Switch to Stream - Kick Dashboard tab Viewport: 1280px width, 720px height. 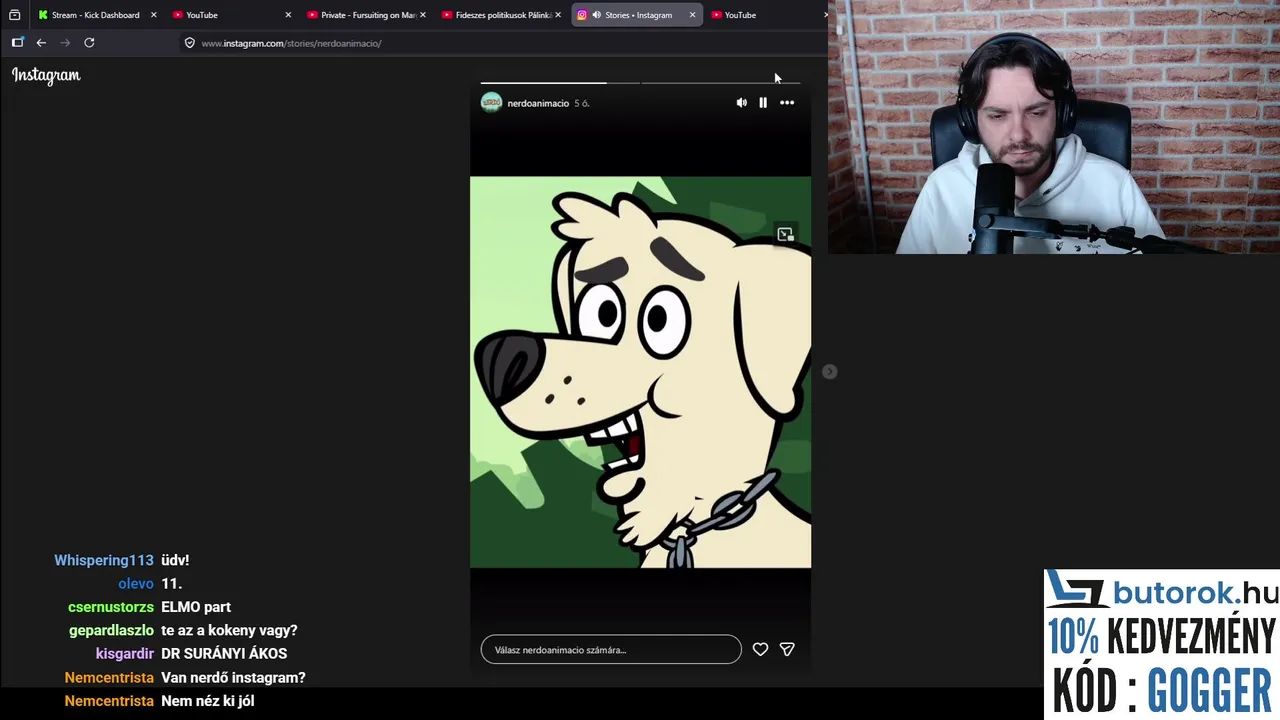[x=96, y=15]
